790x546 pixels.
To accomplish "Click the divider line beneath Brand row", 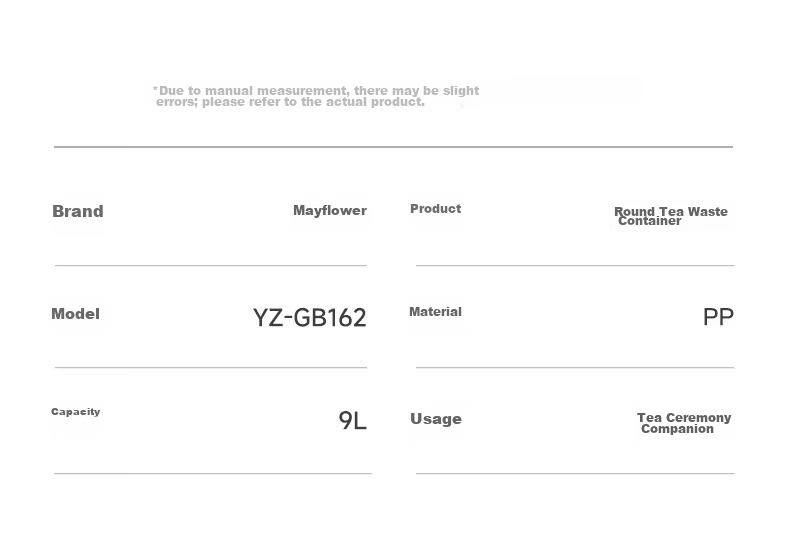I will point(211,265).
